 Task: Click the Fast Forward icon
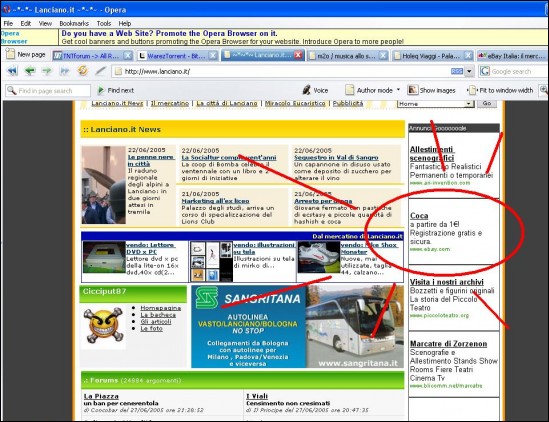click(64, 71)
